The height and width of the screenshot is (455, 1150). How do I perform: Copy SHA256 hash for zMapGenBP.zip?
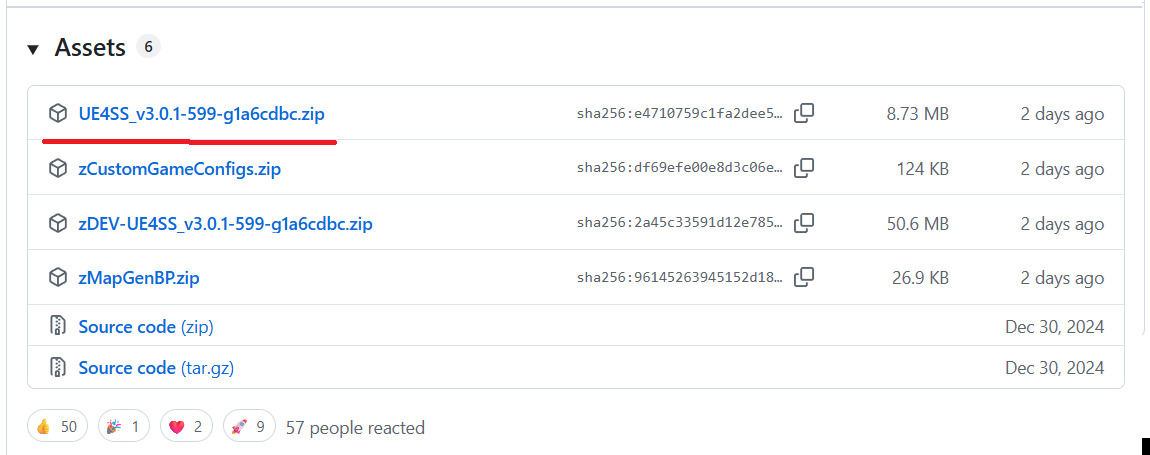804,277
